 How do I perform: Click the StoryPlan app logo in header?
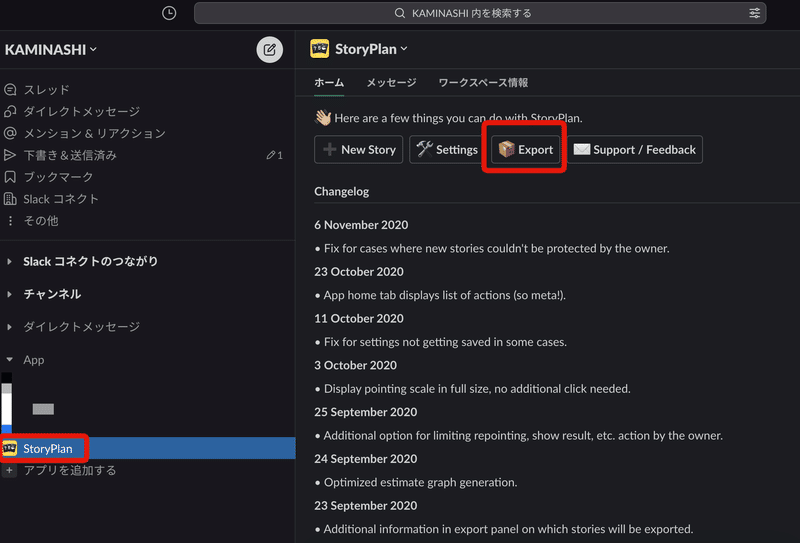319,49
